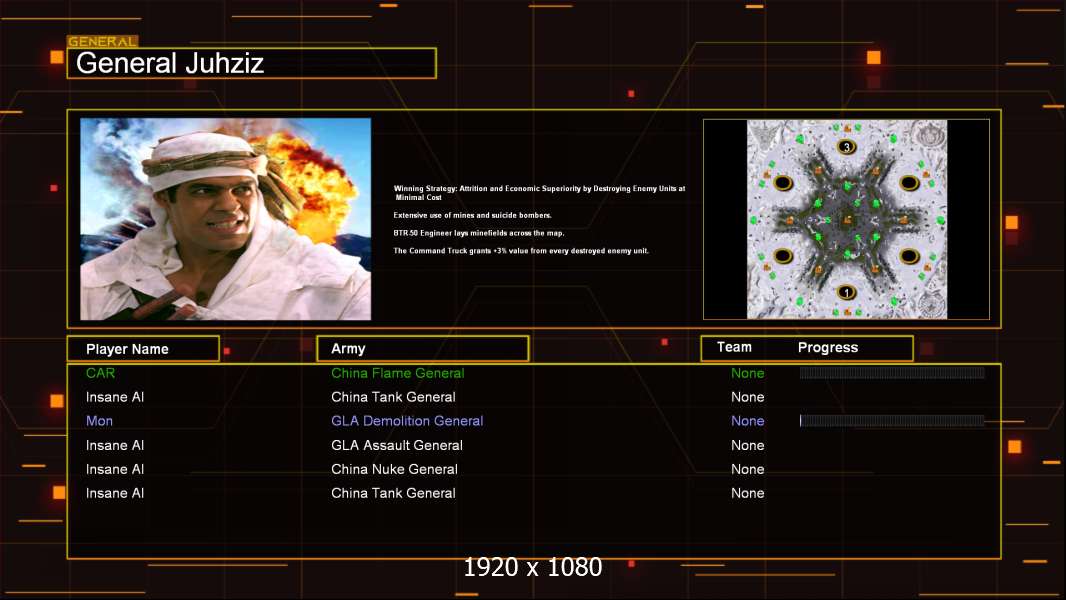Click the Team value None in CAR's row
Image resolution: width=1066 pixels, height=600 pixels.
click(748, 373)
